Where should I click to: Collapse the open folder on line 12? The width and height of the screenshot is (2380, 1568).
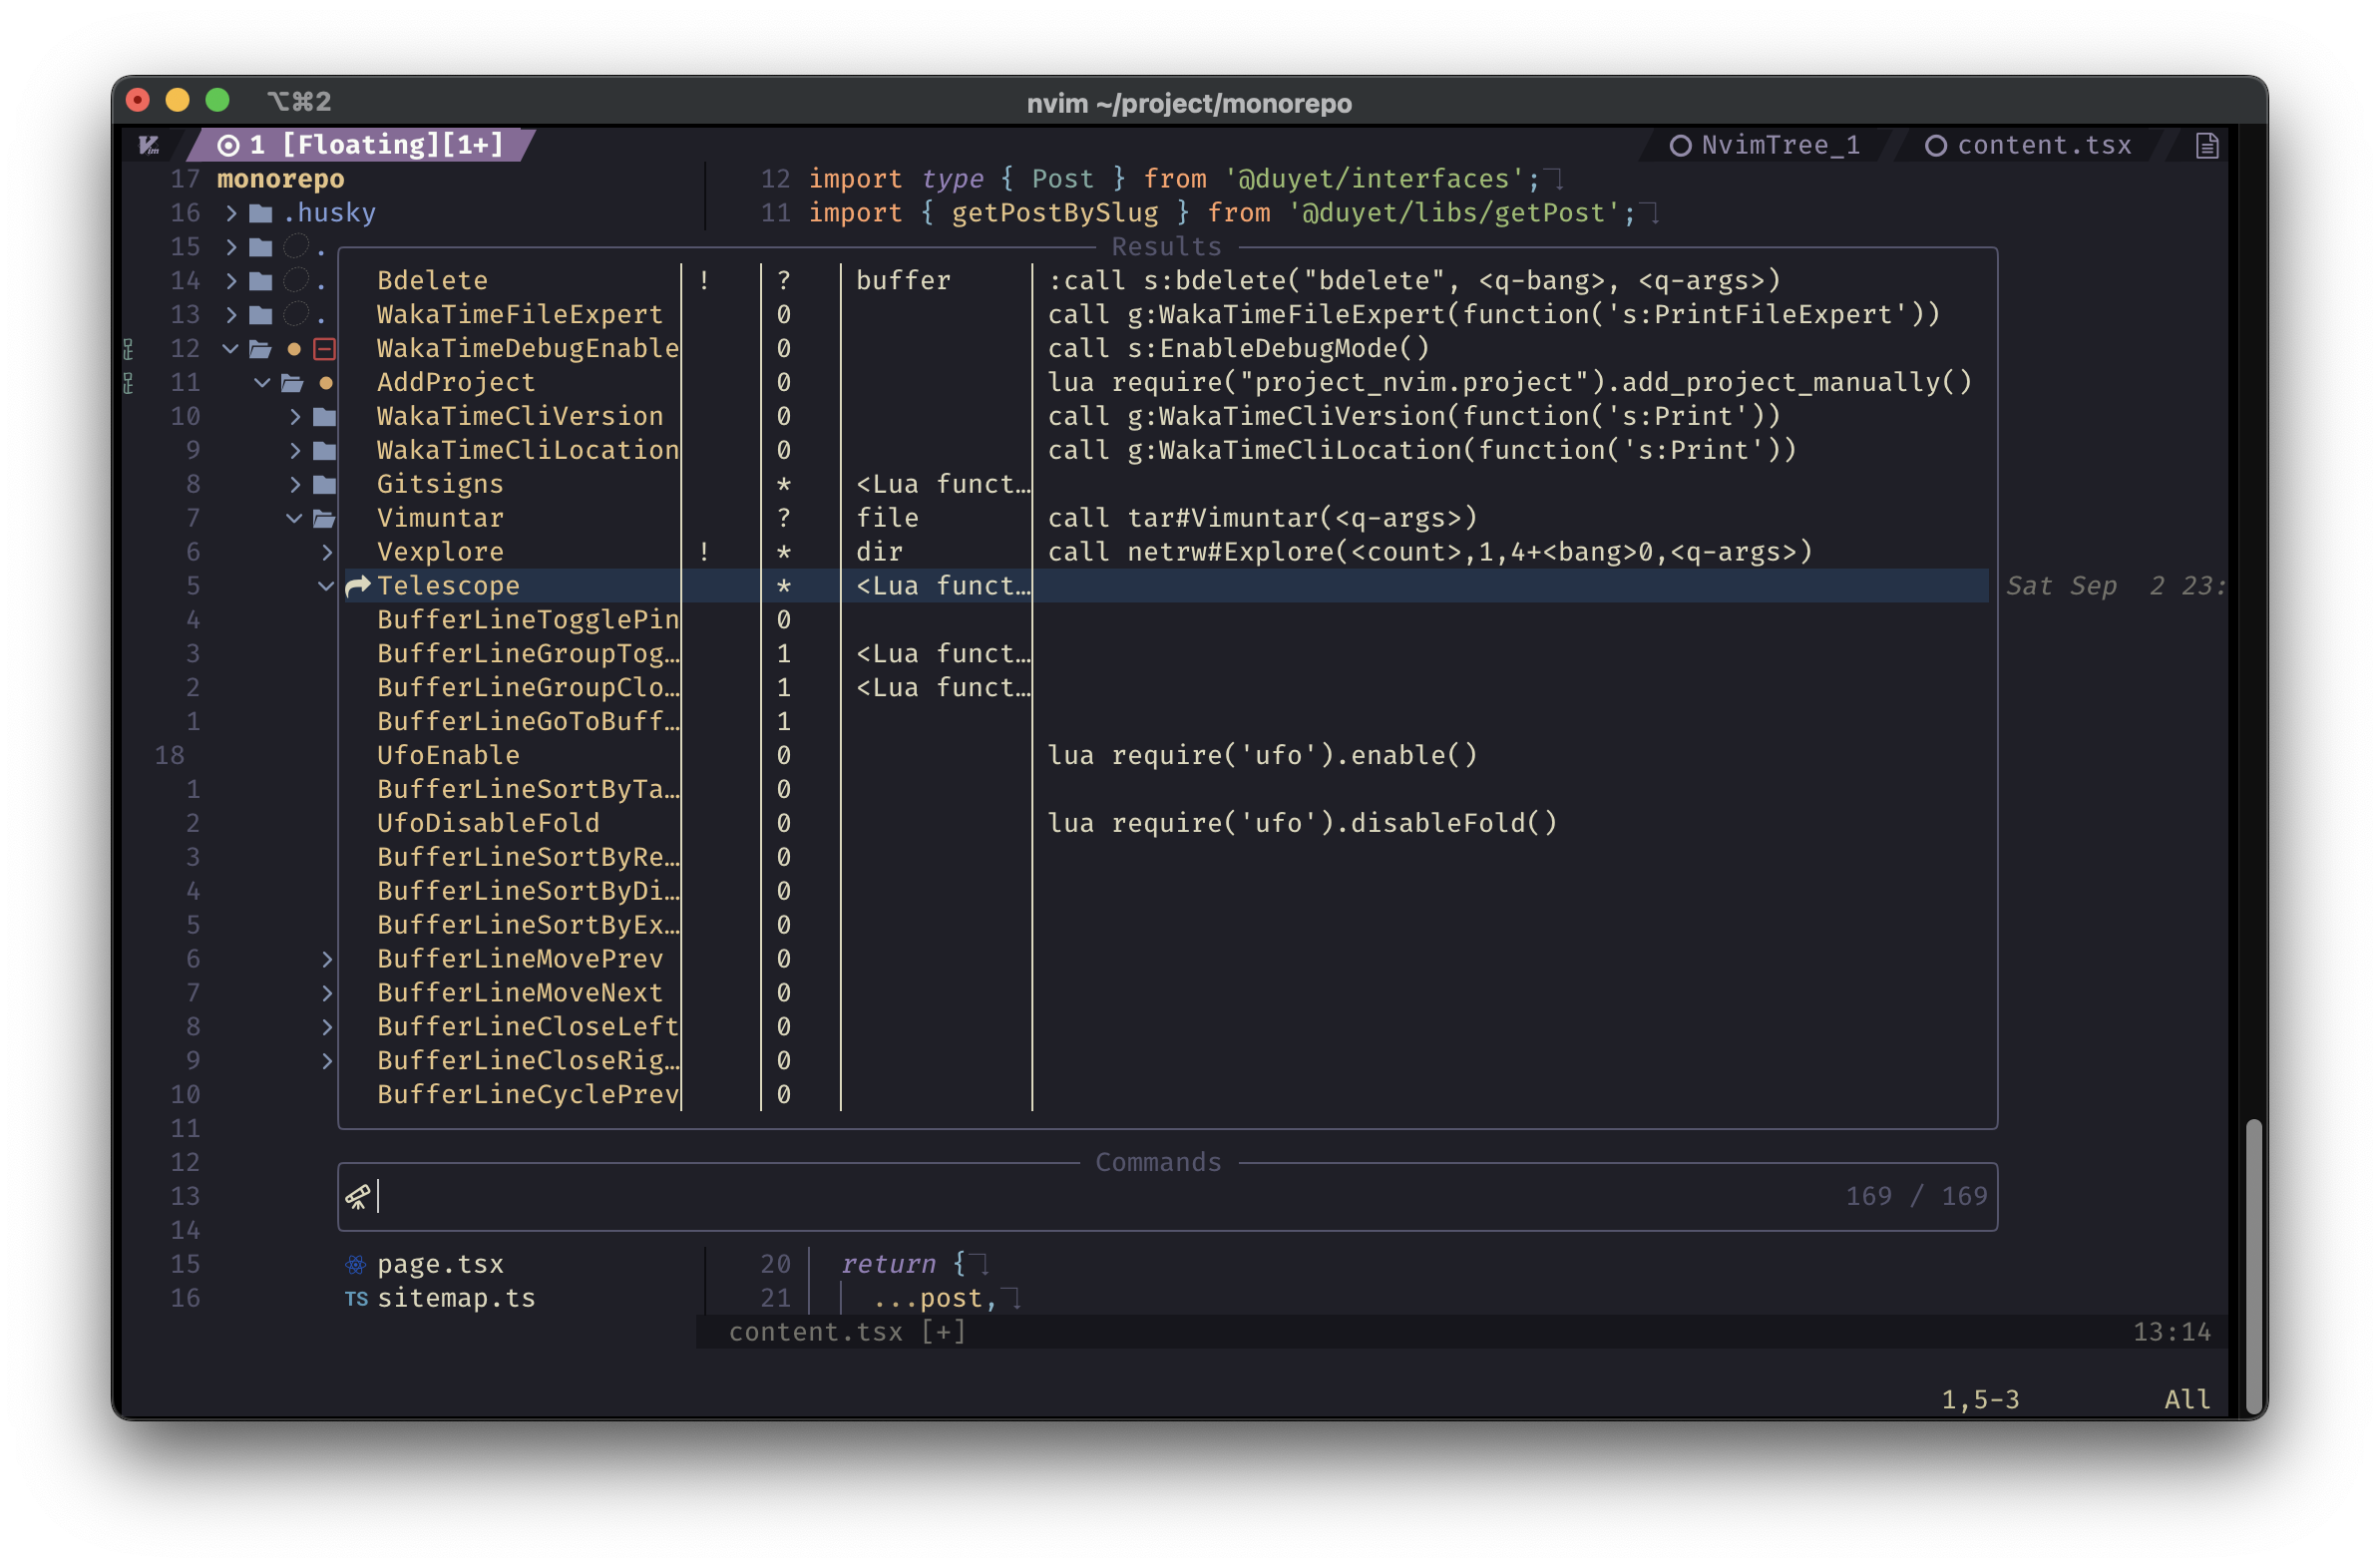(231, 349)
